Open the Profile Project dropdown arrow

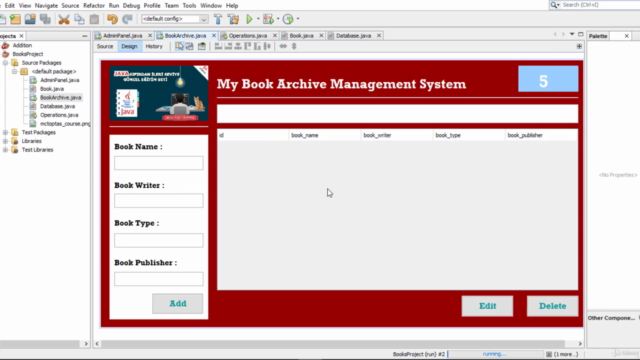click(x=298, y=19)
